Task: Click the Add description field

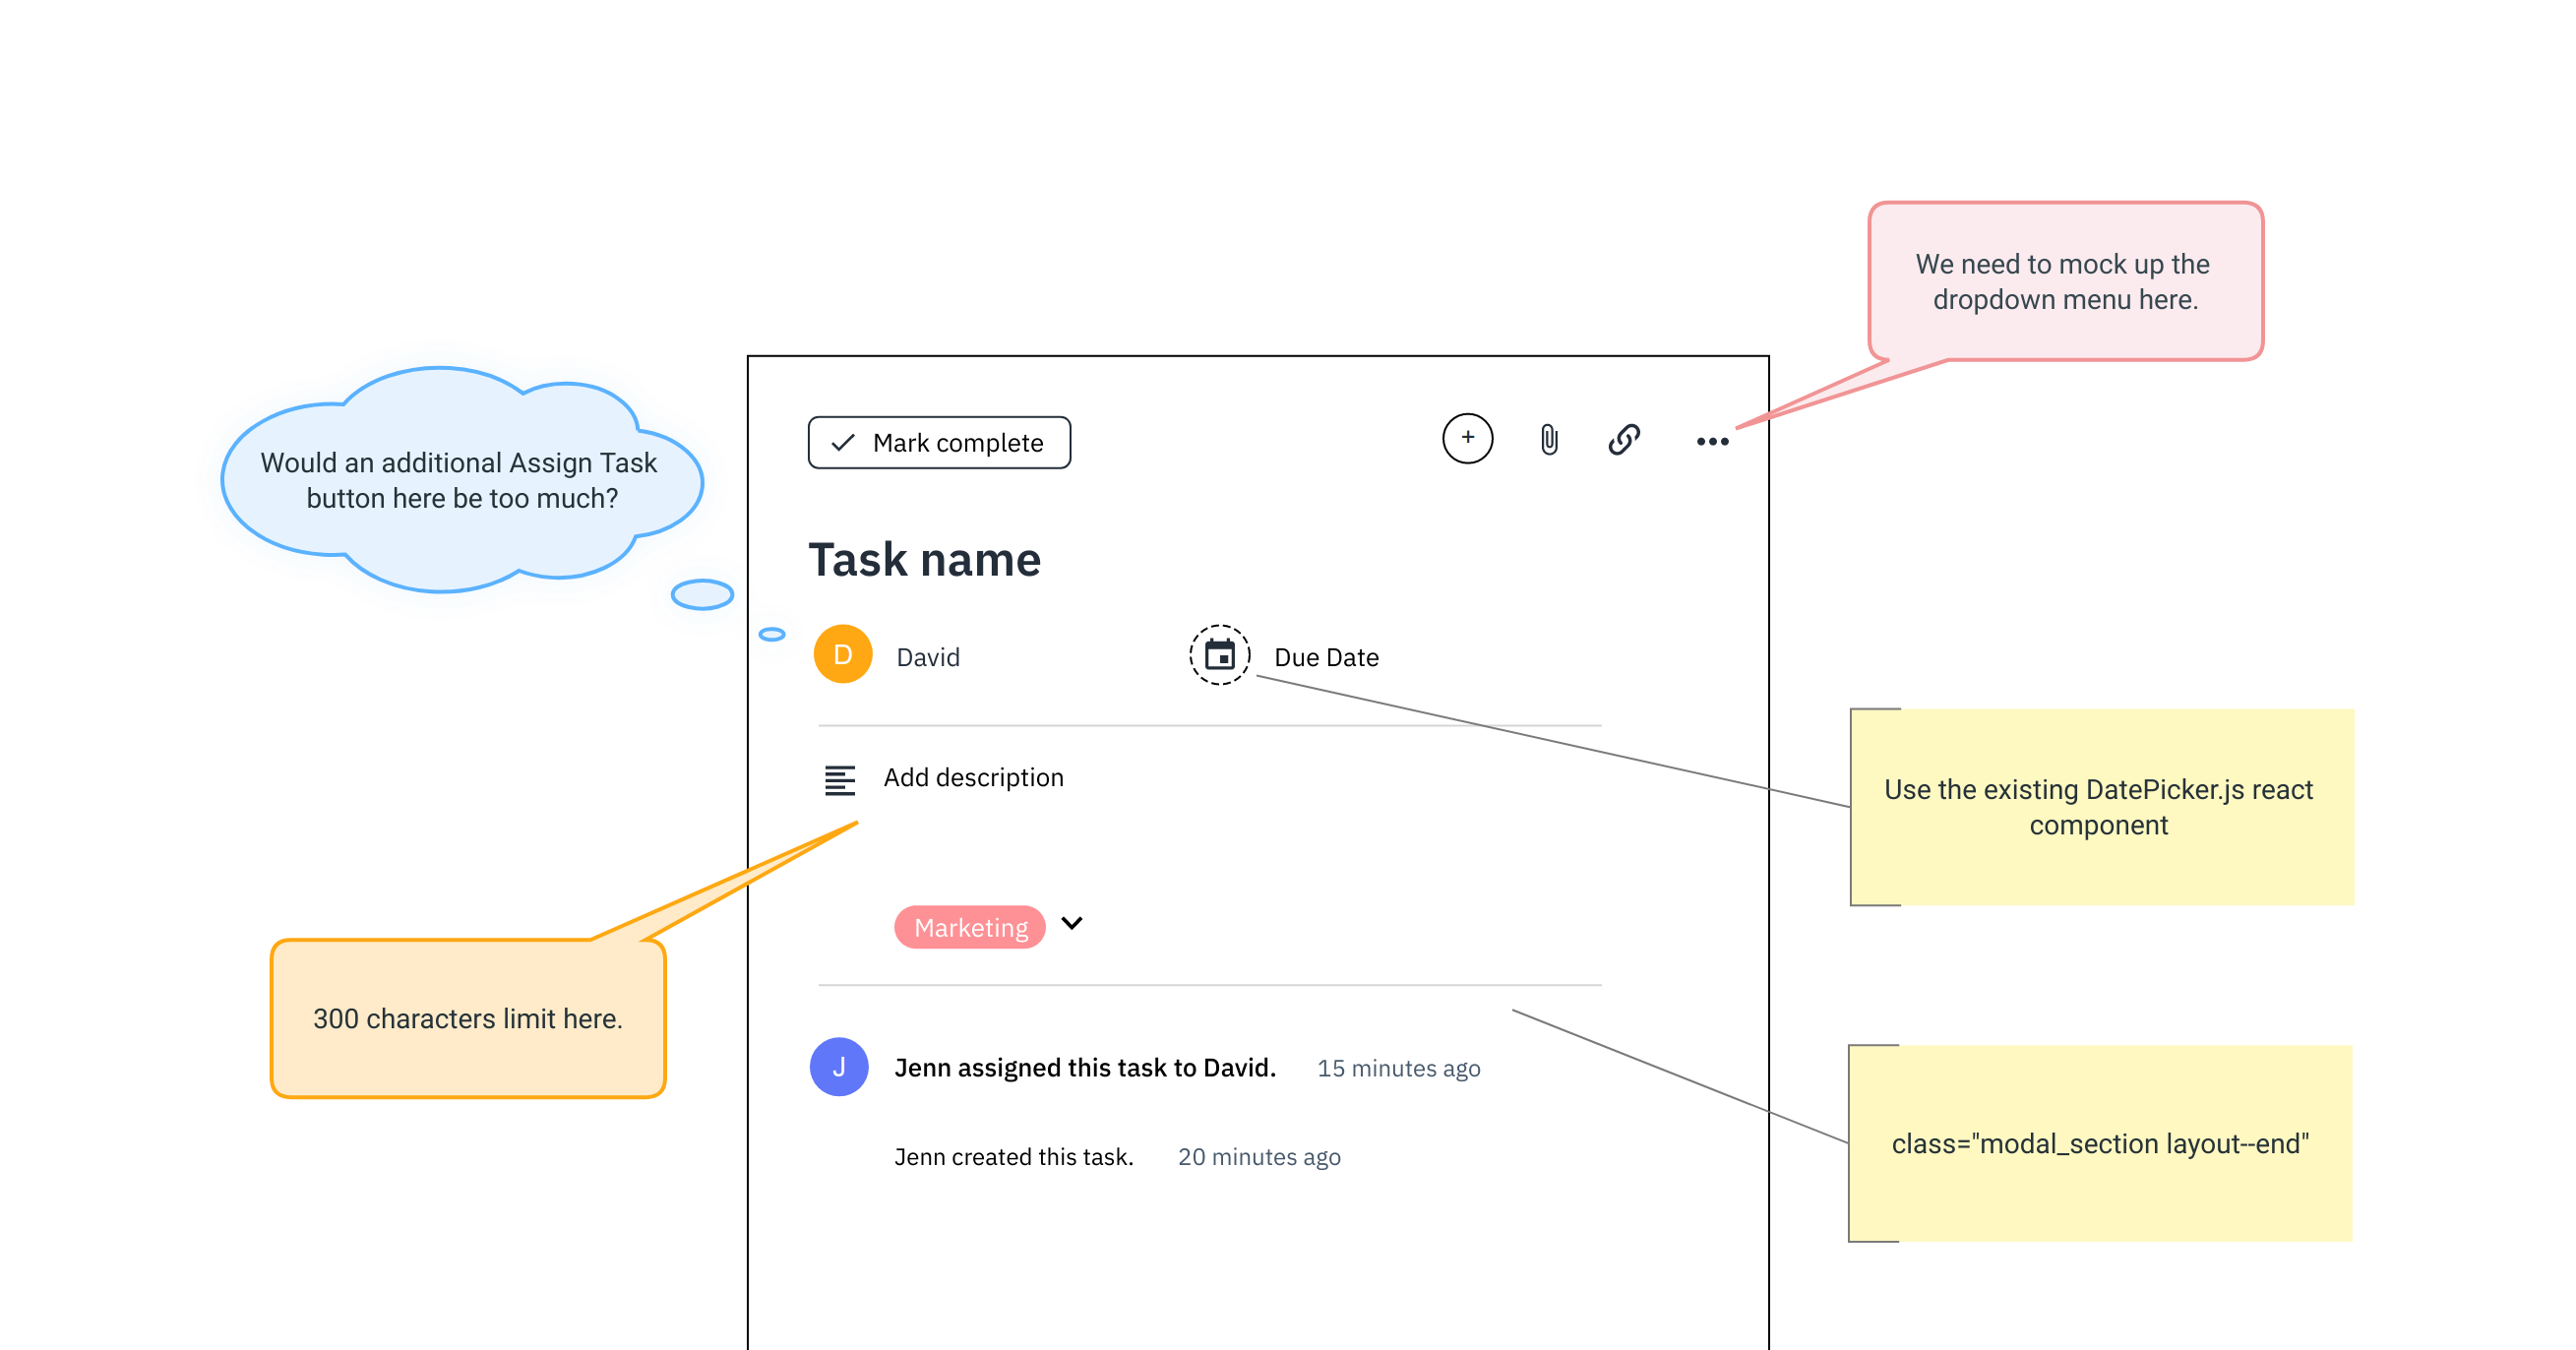Action: pos(973,777)
